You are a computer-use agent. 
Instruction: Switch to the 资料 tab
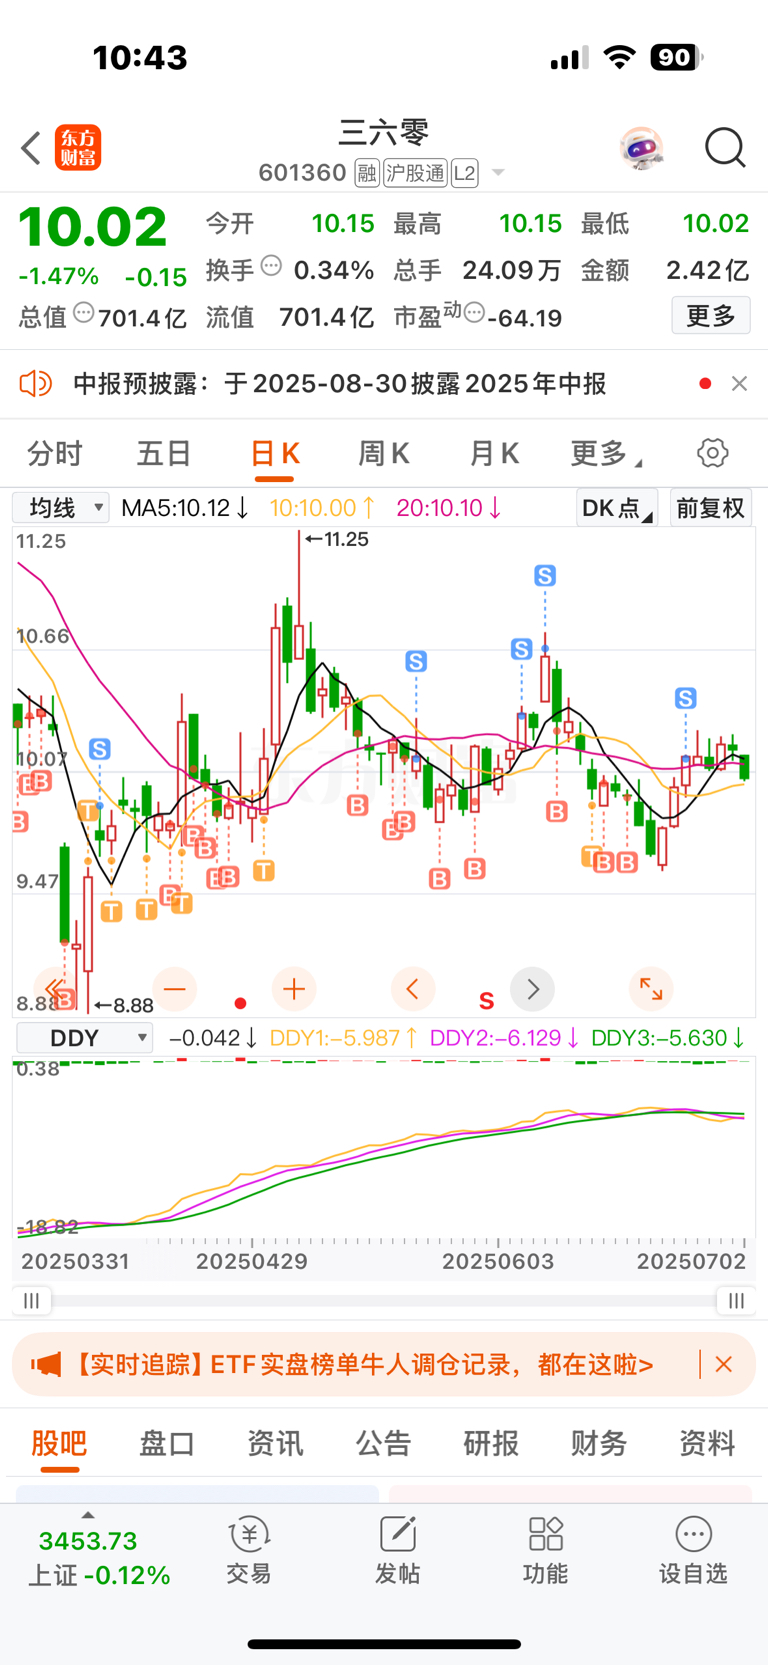click(x=707, y=1443)
